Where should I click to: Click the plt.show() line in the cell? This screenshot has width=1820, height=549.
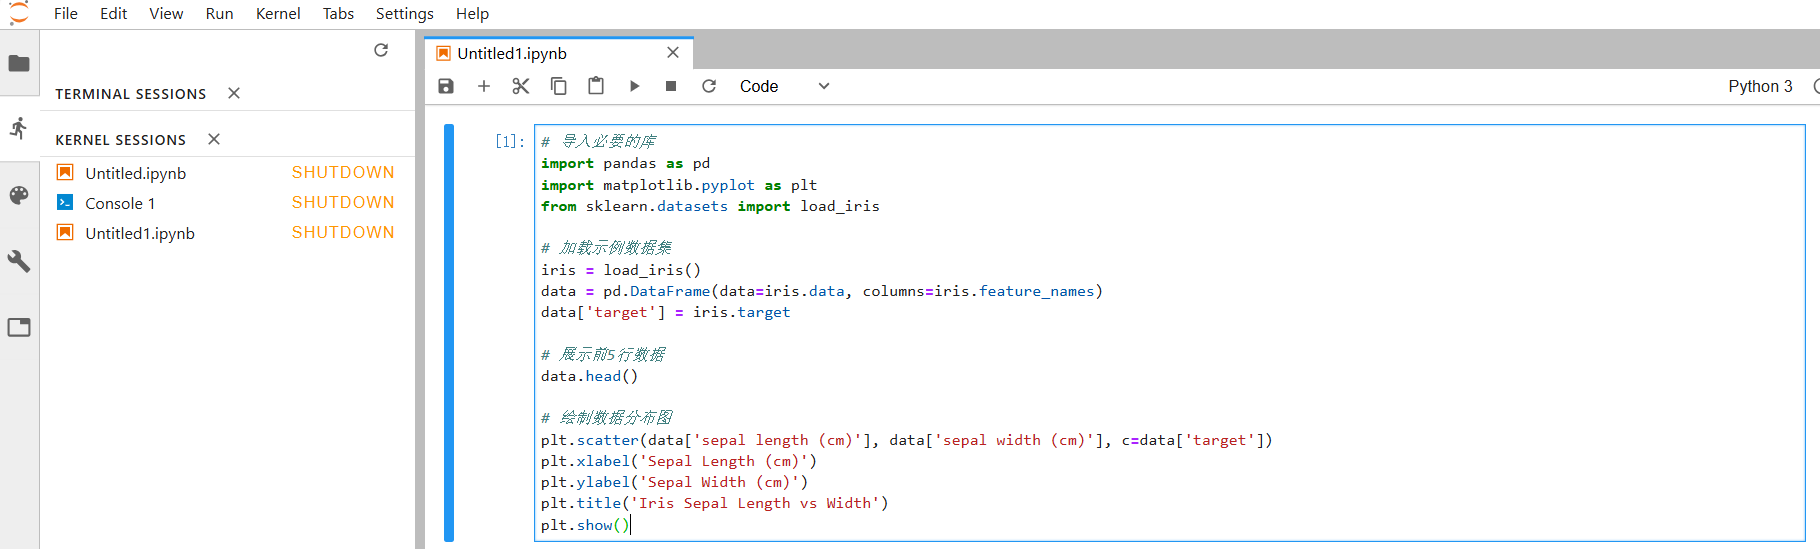click(x=585, y=525)
